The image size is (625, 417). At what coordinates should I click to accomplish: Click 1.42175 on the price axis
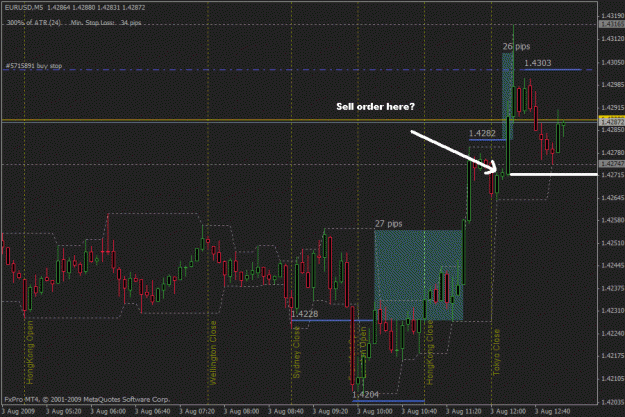tap(613, 355)
